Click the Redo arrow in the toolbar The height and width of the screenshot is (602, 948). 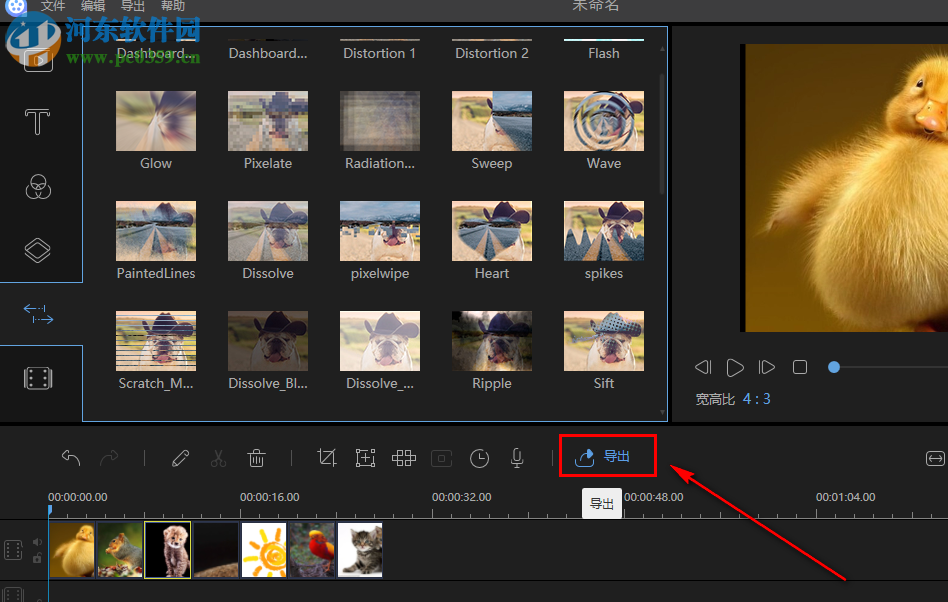(109, 458)
